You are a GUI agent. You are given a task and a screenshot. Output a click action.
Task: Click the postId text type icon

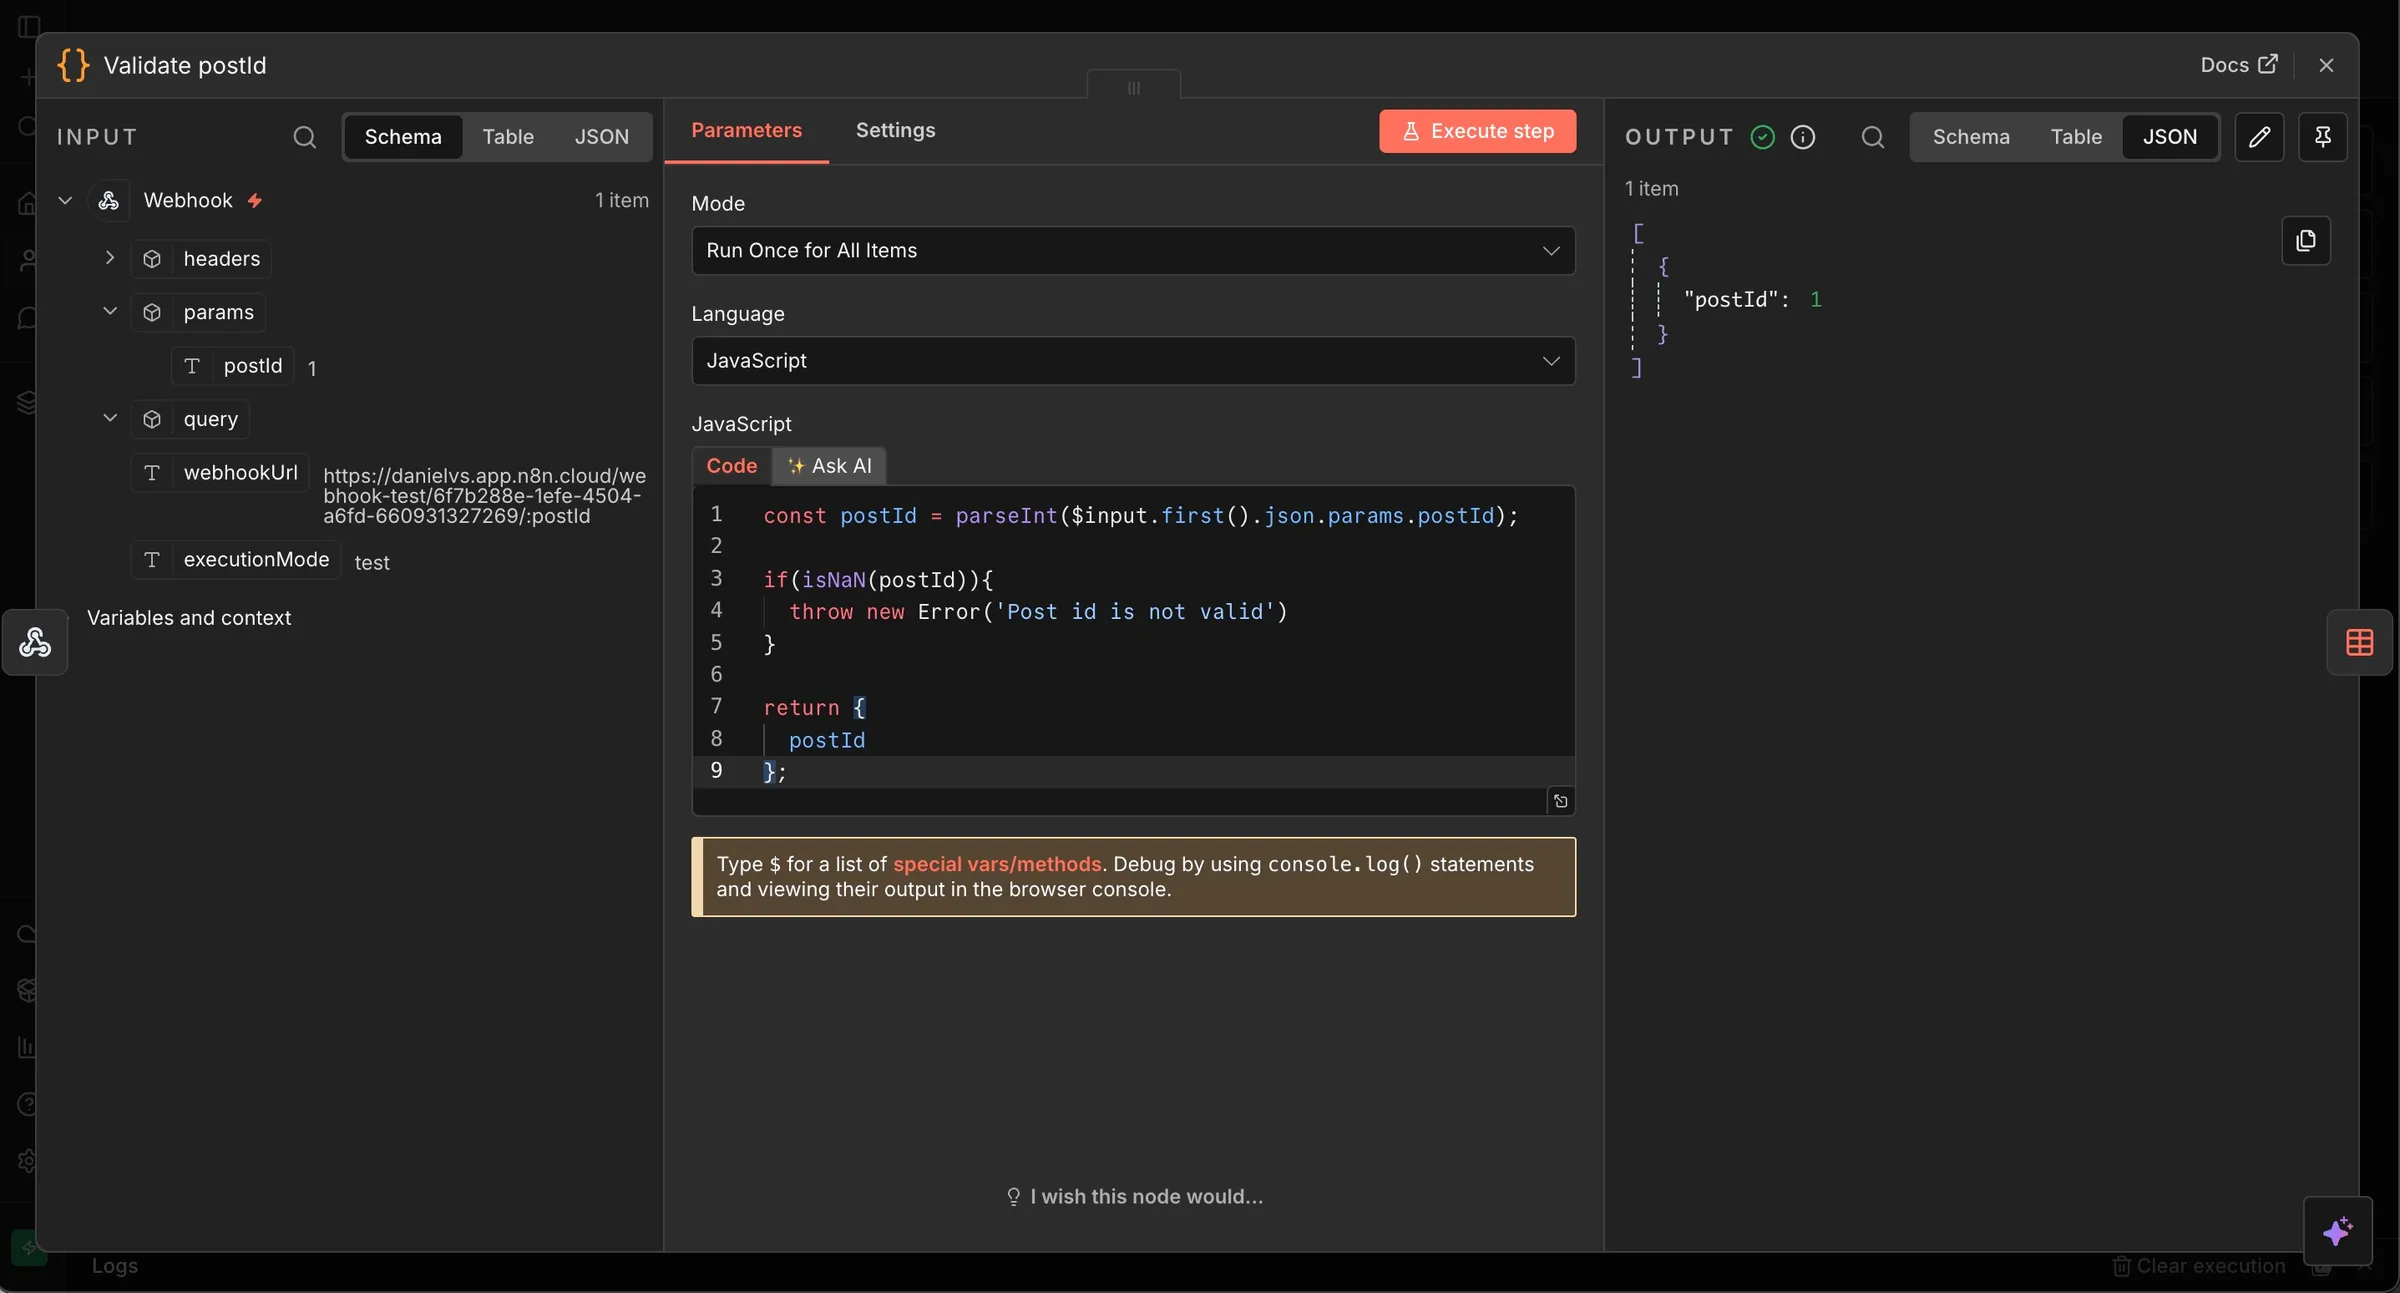click(192, 366)
